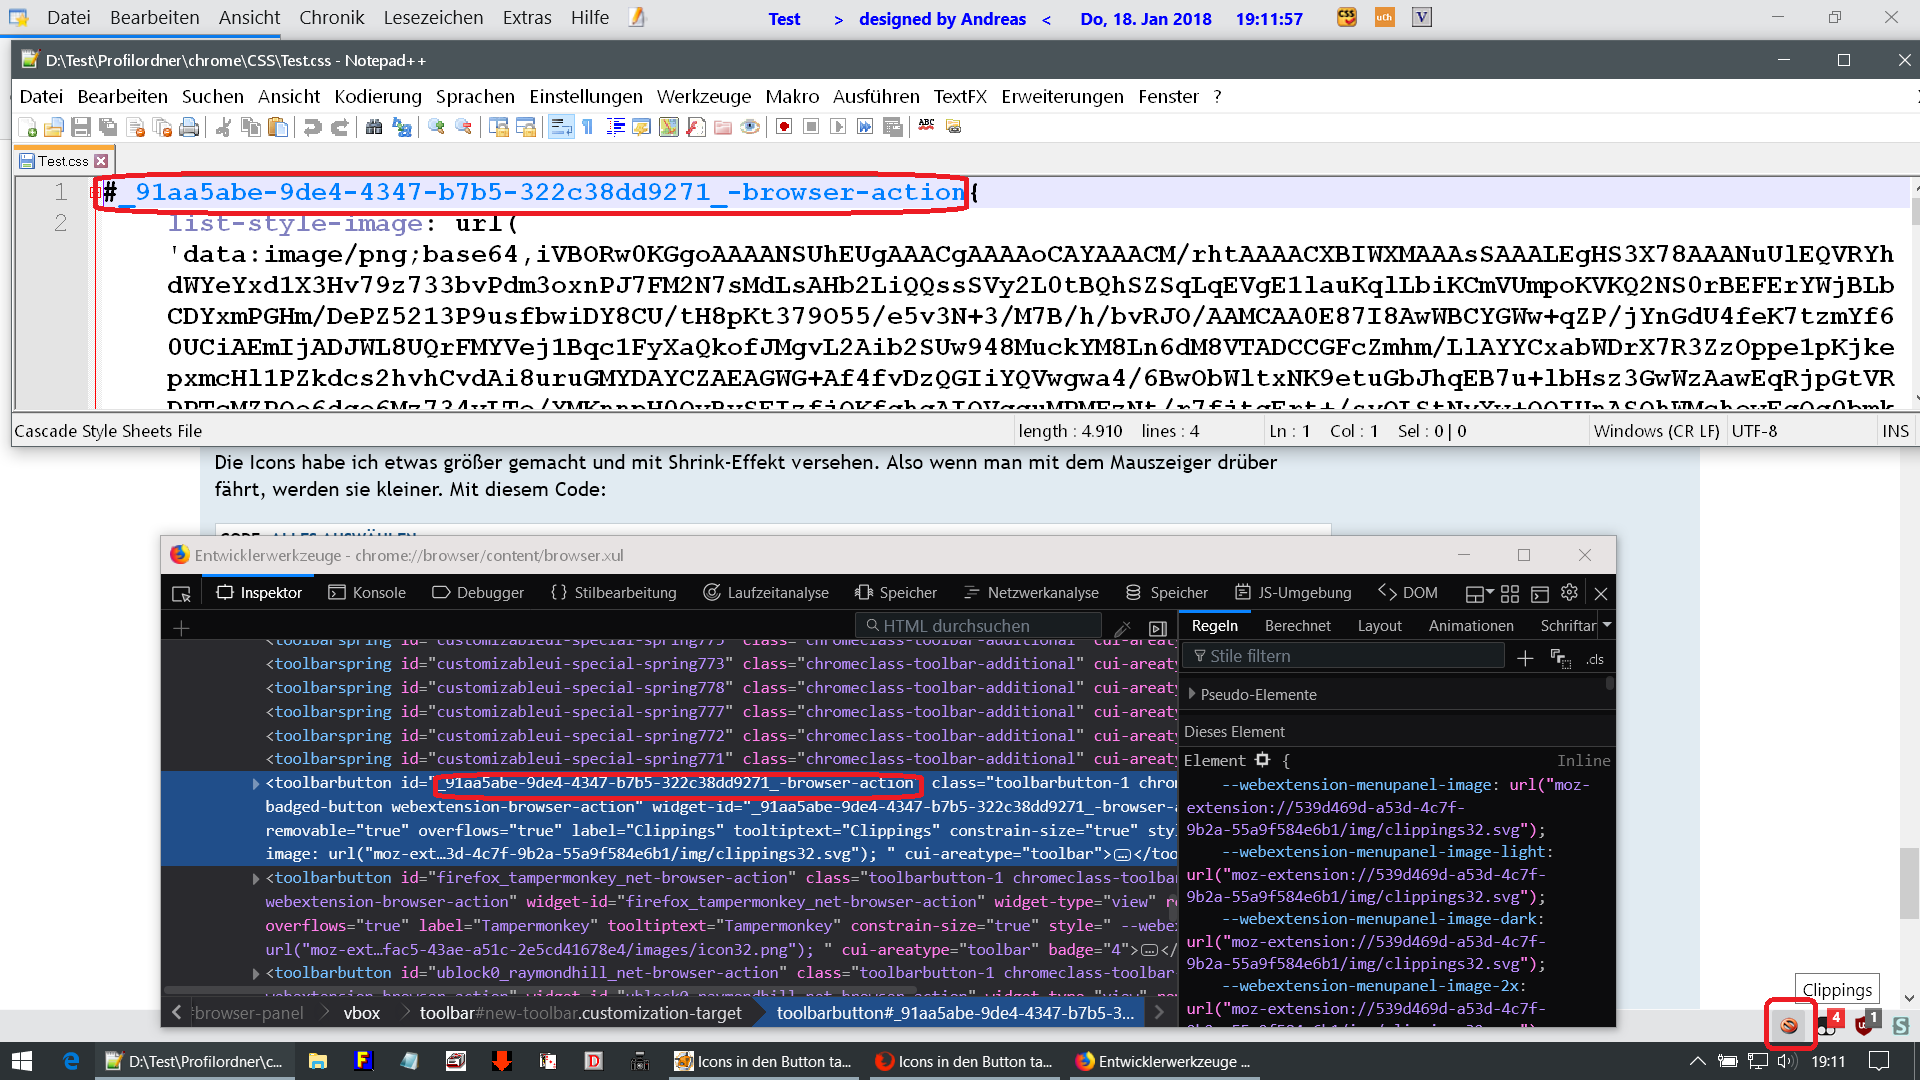Switch to the Berechnet tab
The height and width of the screenshot is (1080, 1920).
(x=1297, y=626)
